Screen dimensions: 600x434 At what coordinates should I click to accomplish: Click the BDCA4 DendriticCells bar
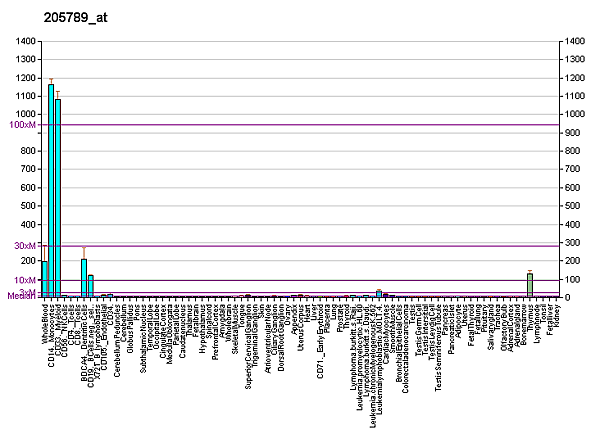tap(84, 278)
